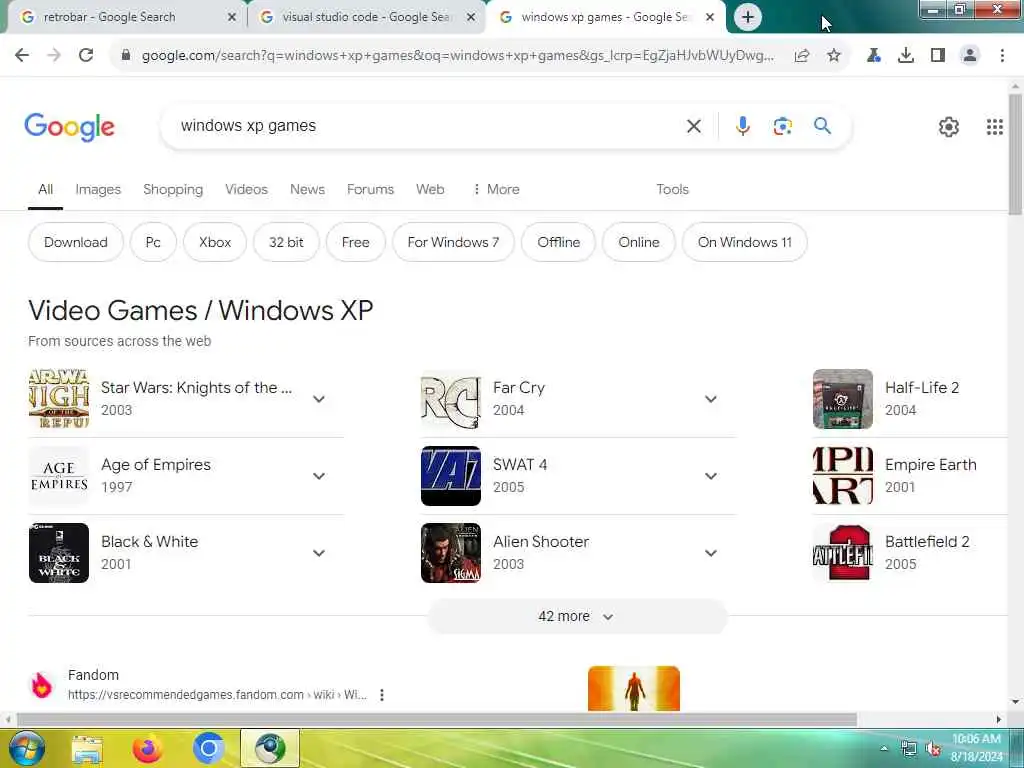Switch to the Web results tab
1024x768 pixels.
click(x=430, y=189)
